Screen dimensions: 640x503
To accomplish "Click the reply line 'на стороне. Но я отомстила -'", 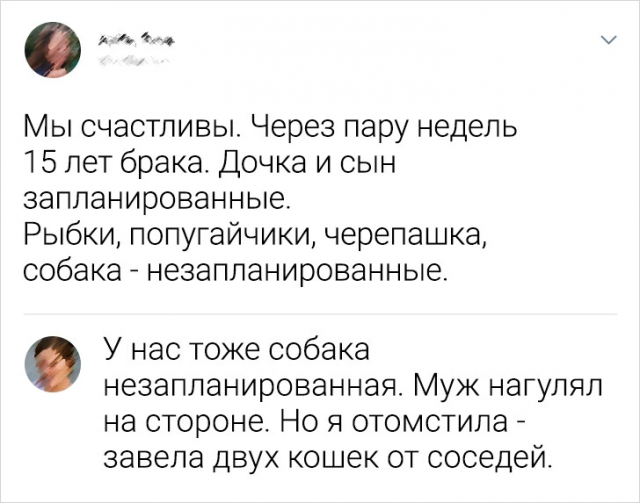I will (314, 421).
